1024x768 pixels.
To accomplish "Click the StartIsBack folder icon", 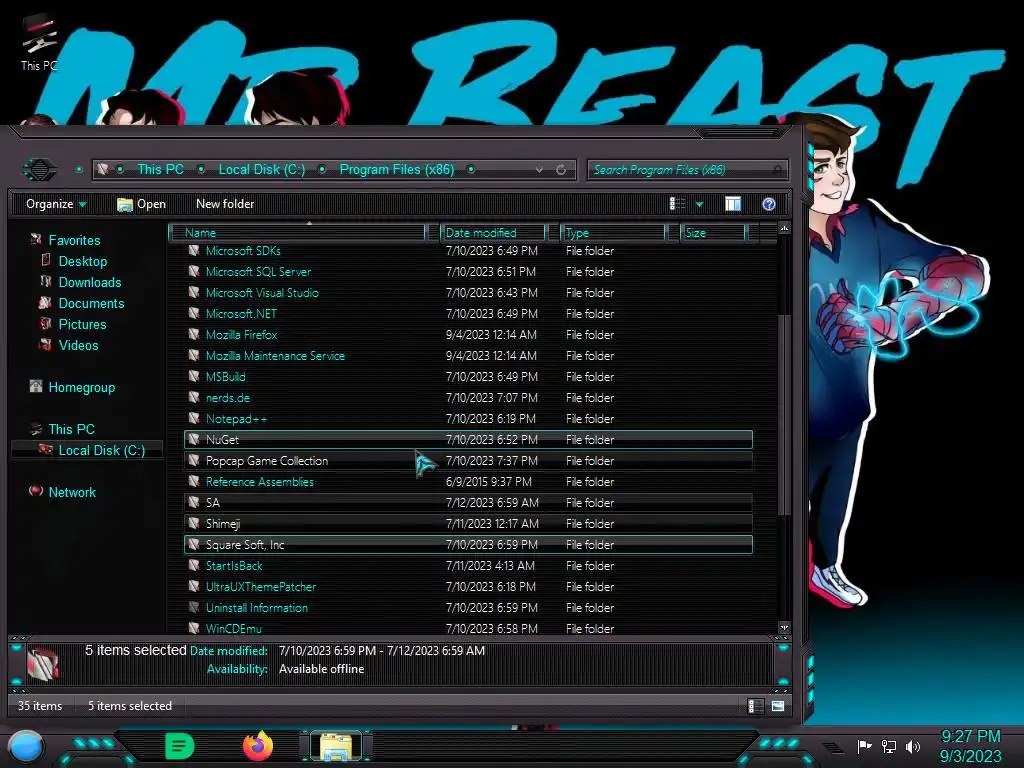I will click(193, 565).
